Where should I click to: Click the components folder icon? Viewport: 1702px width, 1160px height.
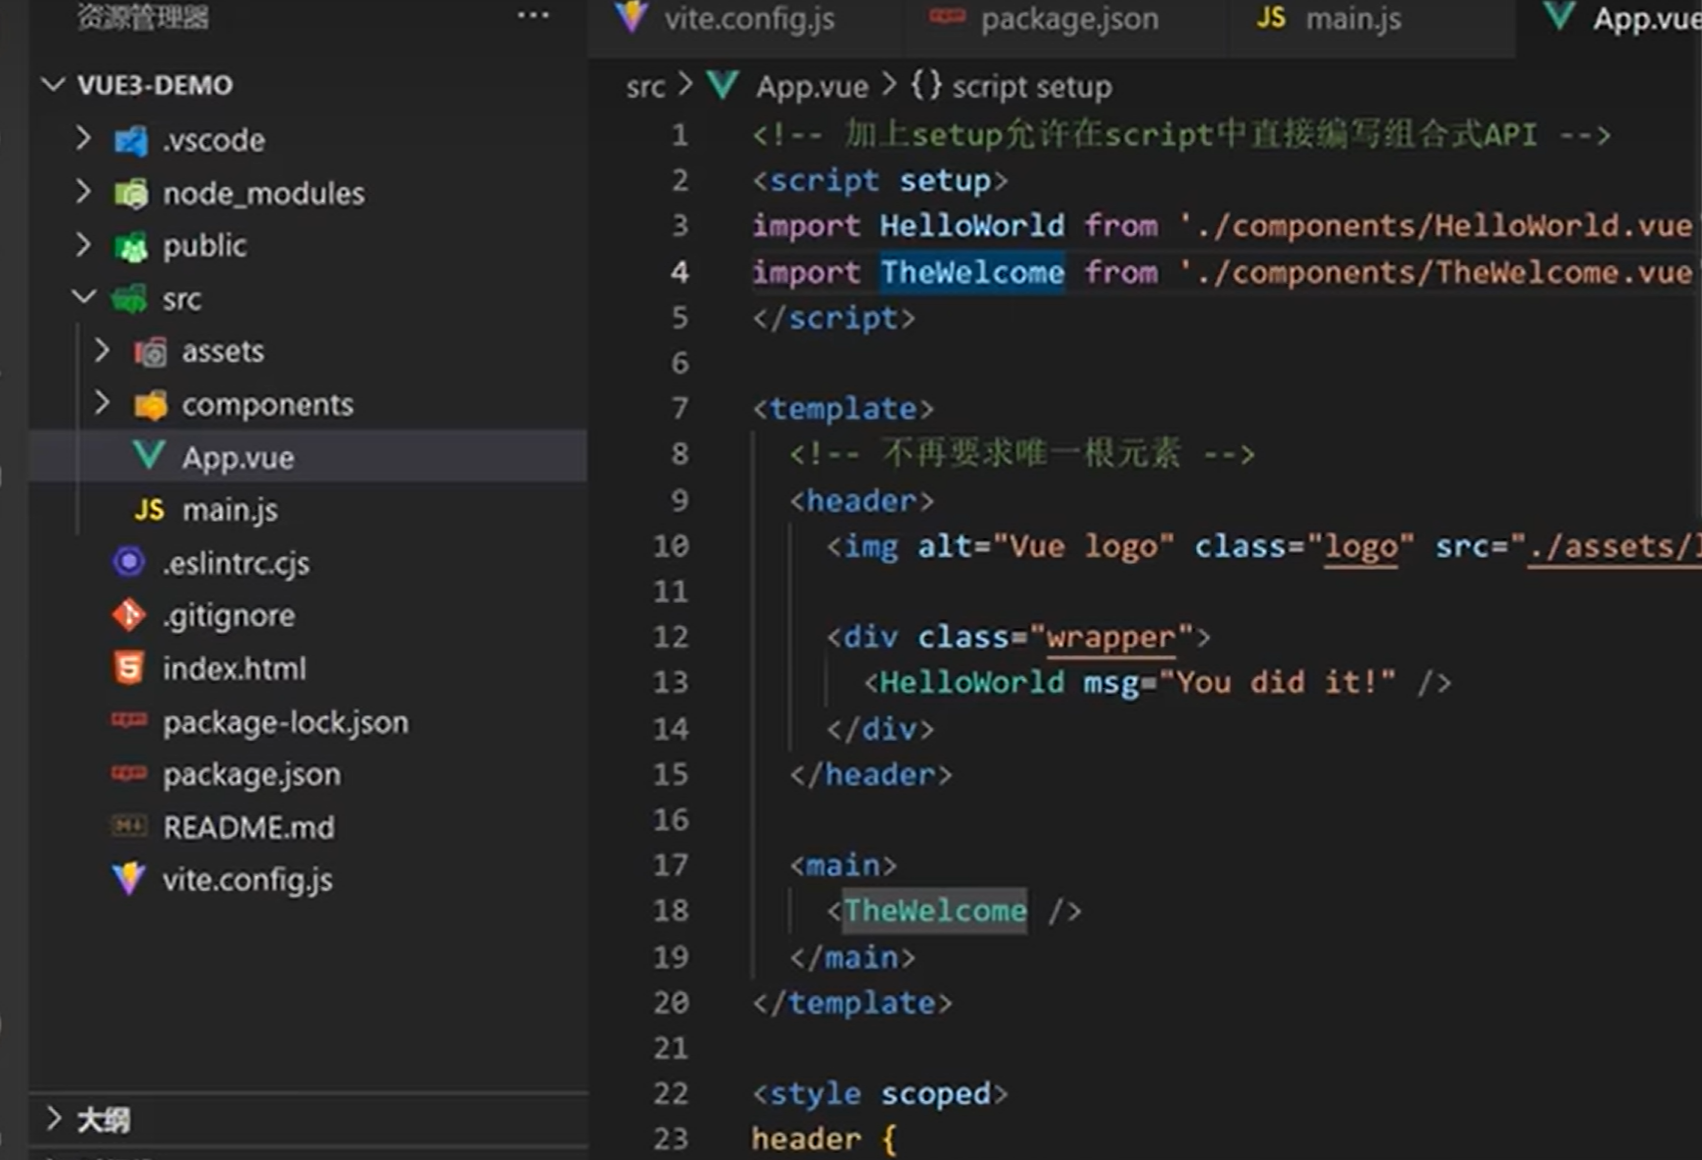click(x=150, y=405)
